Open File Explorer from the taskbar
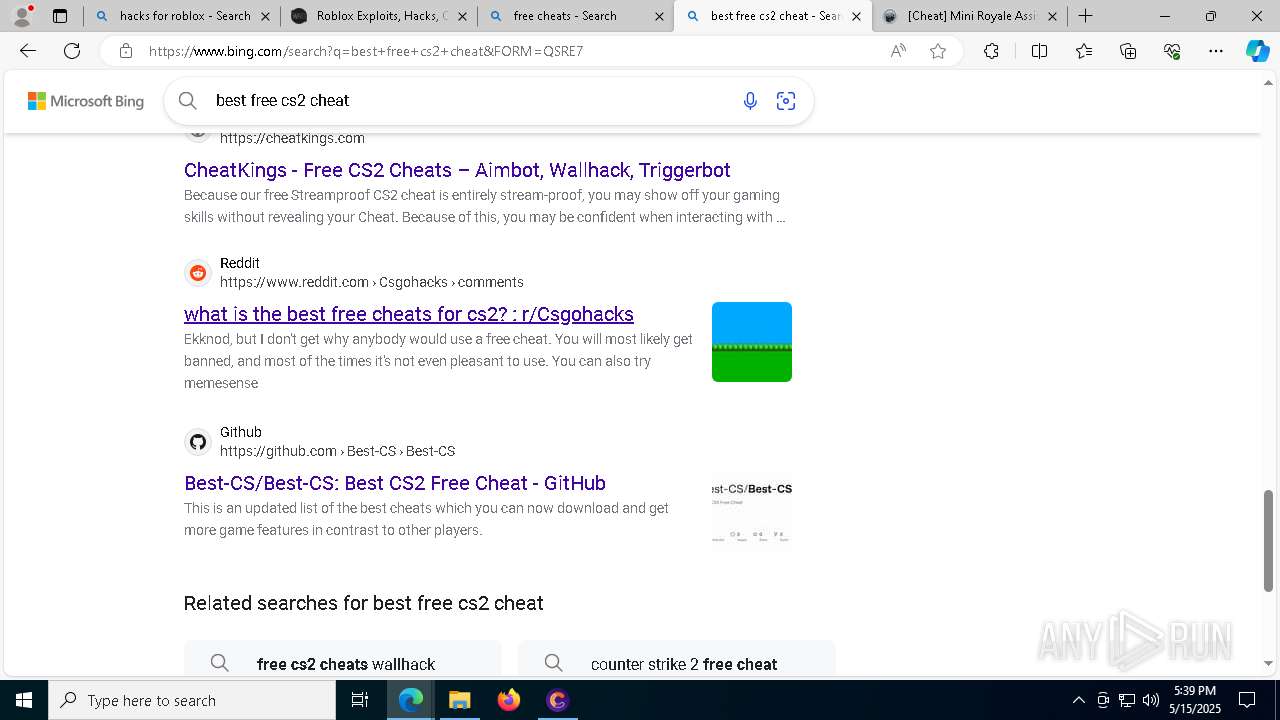The width and height of the screenshot is (1280, 720). [459, 700]
